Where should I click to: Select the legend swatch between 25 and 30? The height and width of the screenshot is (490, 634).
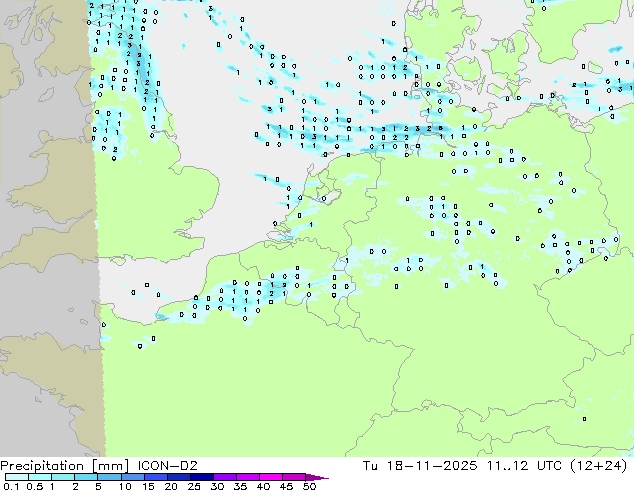click(x=202, y=477)
